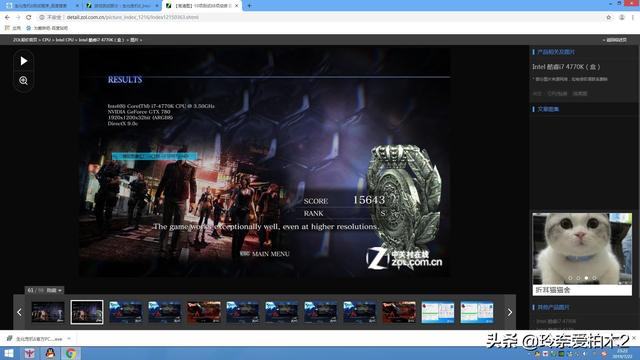The image size is (640, 360).
Task: Select the first carousel dot on cat ad
Action: pos(570,278)
